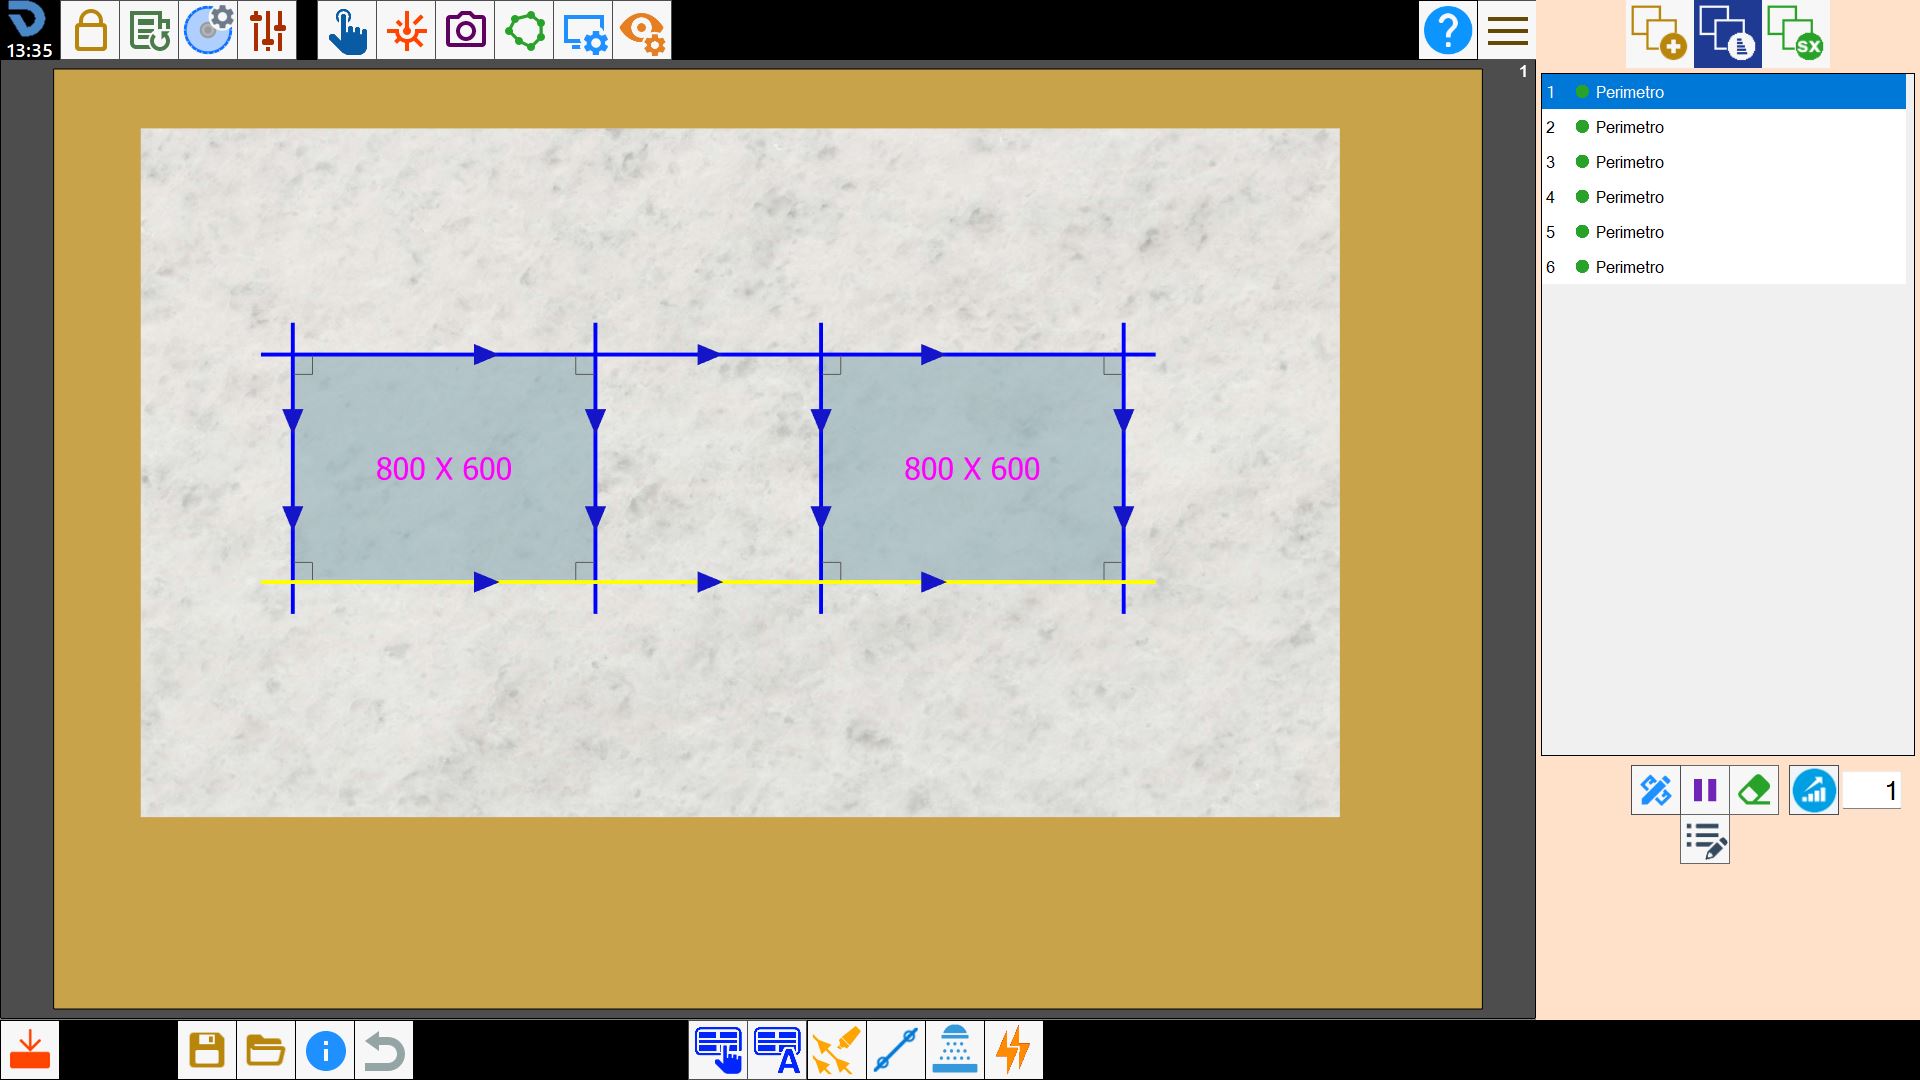Select Perimetro row 1
This screenshot has width=1920, height=1080.
tap(1723, 92)
